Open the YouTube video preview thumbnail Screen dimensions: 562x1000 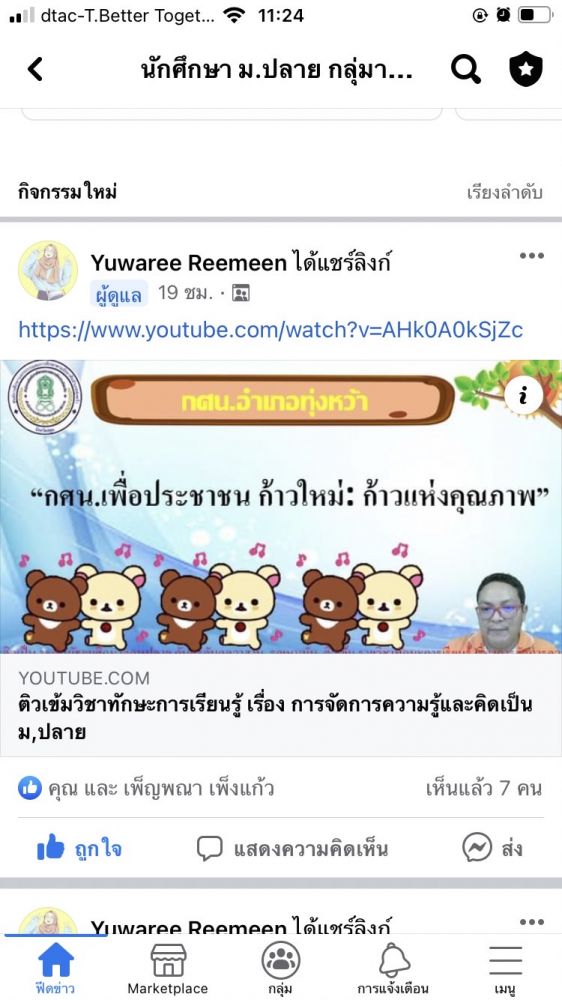click(x=281, y=506)
